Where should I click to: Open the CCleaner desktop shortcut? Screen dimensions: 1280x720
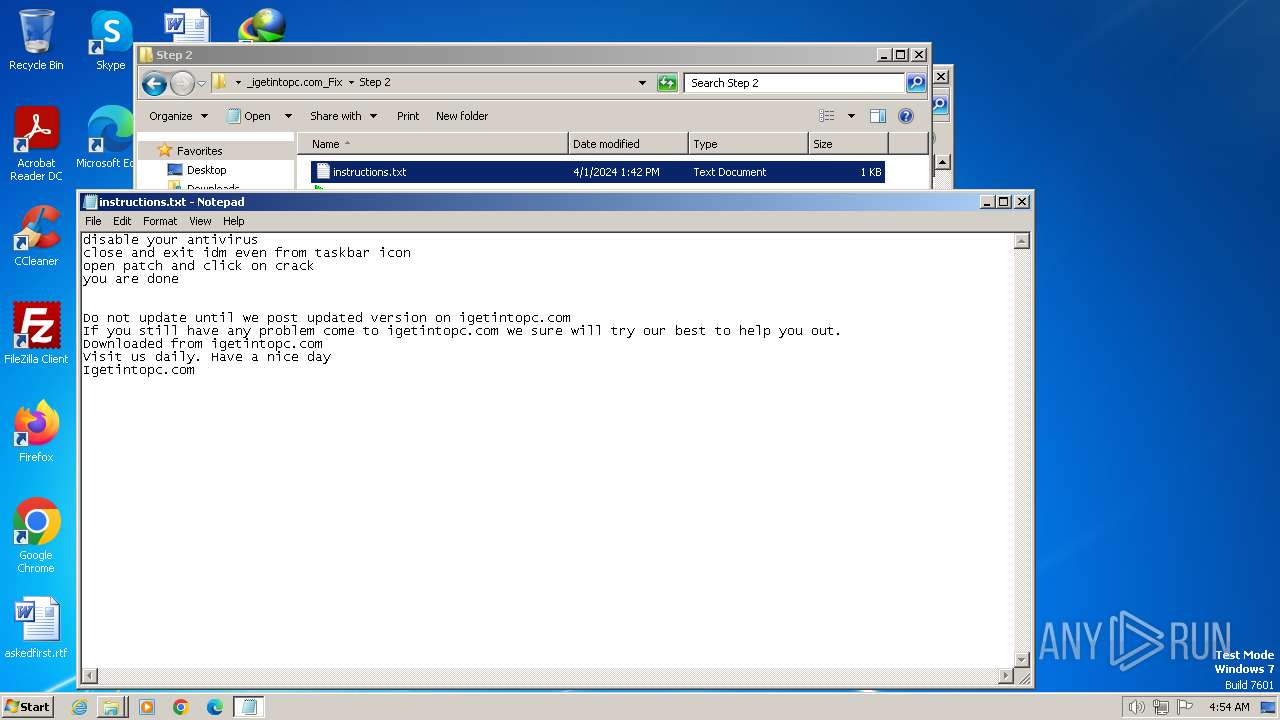(x=36, y=236)
